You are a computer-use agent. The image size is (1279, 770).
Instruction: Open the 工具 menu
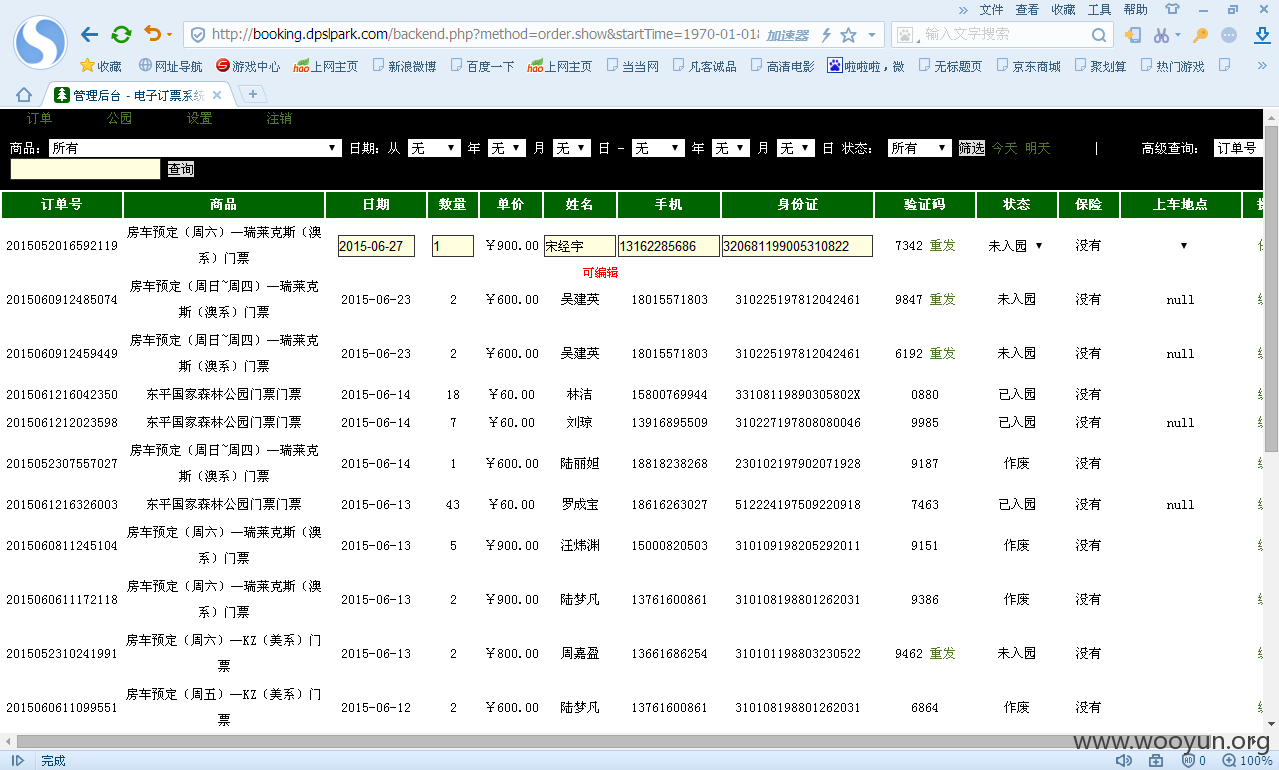pyautogui.click(x=1099, y=9)
